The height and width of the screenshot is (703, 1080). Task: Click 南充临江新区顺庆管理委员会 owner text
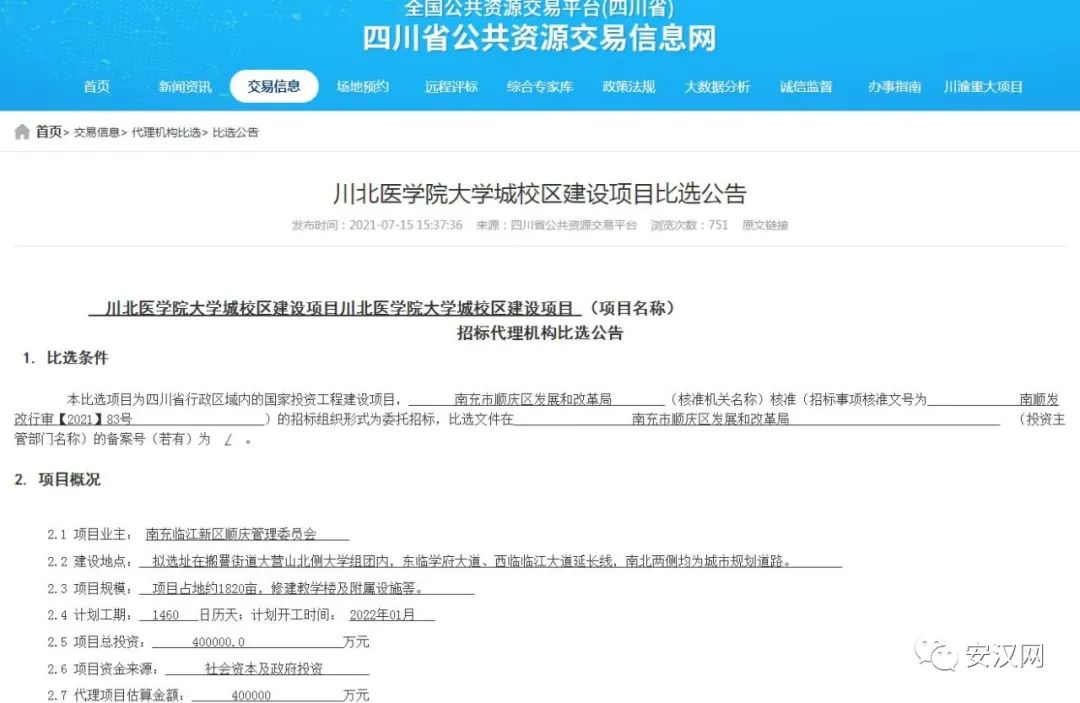[x=231, y=534]
